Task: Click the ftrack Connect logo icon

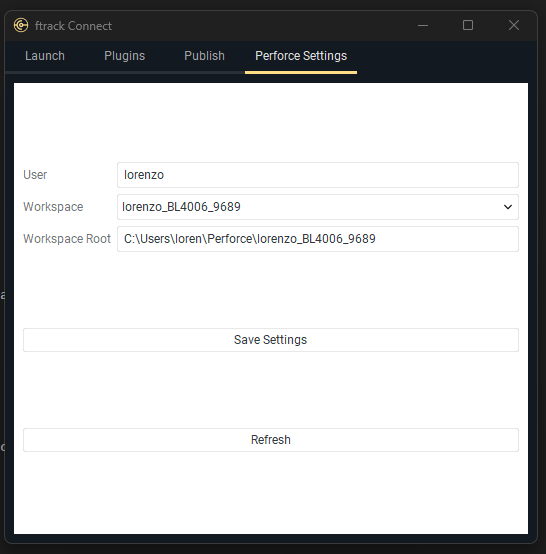Action: click(21, 25)
